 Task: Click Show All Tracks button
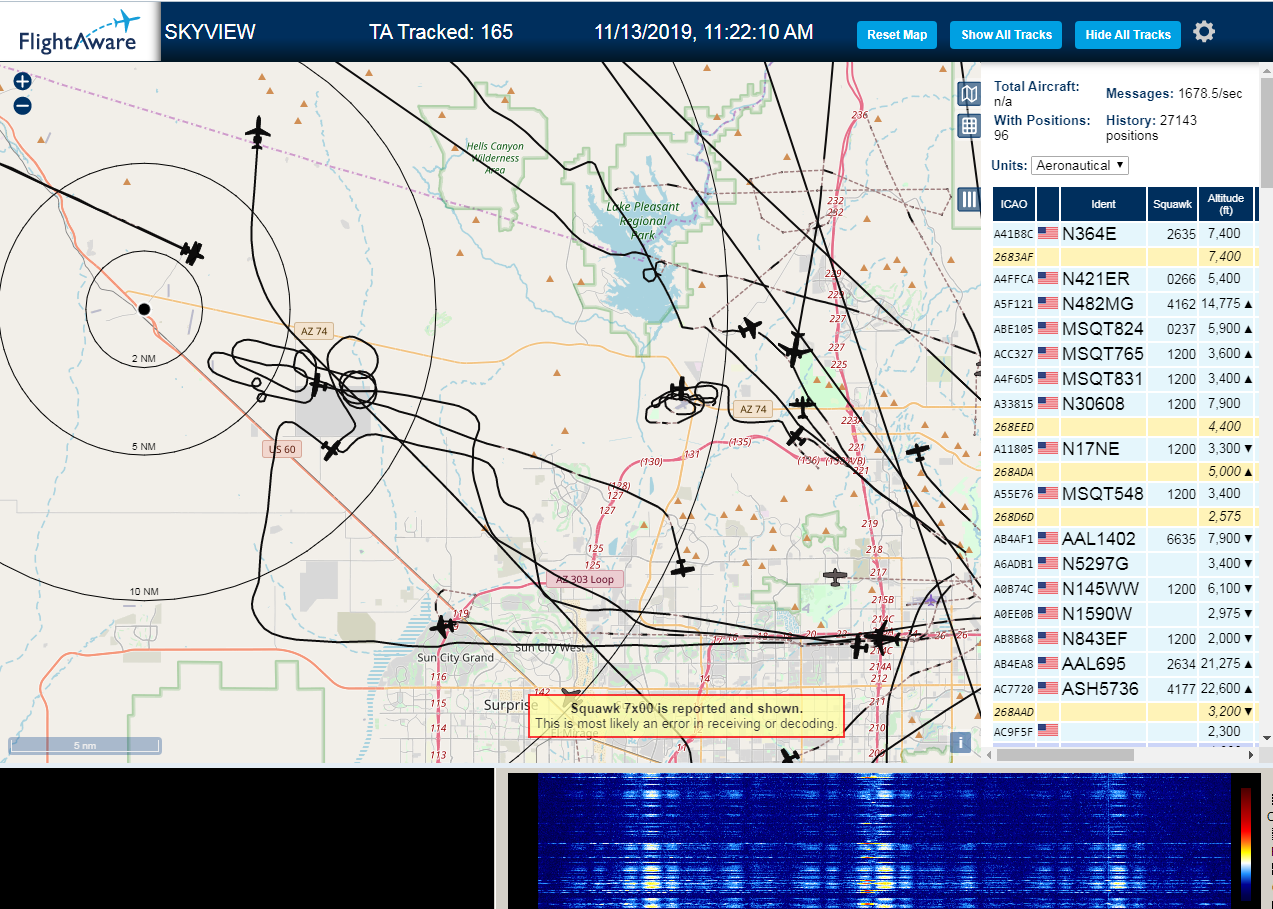point(1006,34)
